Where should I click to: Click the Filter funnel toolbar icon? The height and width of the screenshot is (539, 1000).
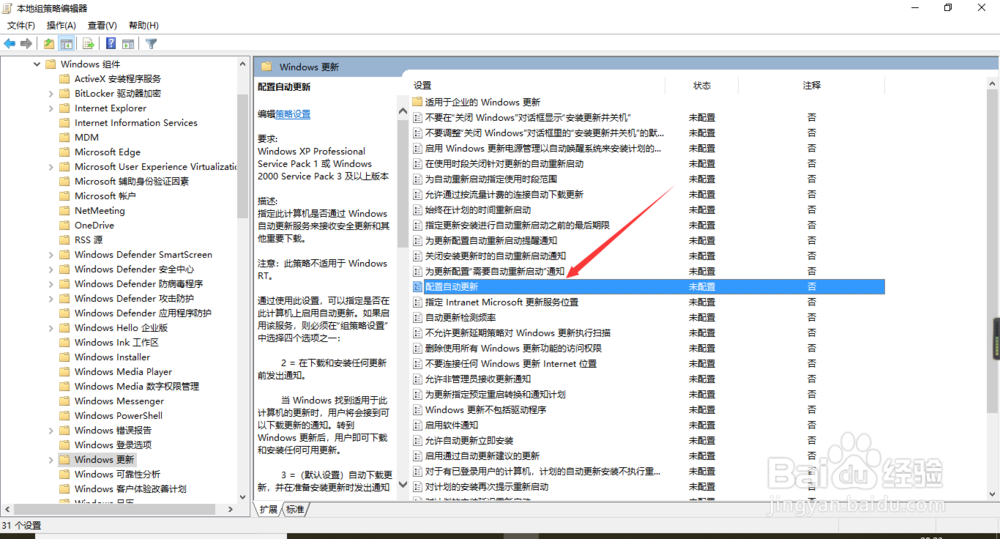click(151, 44)
